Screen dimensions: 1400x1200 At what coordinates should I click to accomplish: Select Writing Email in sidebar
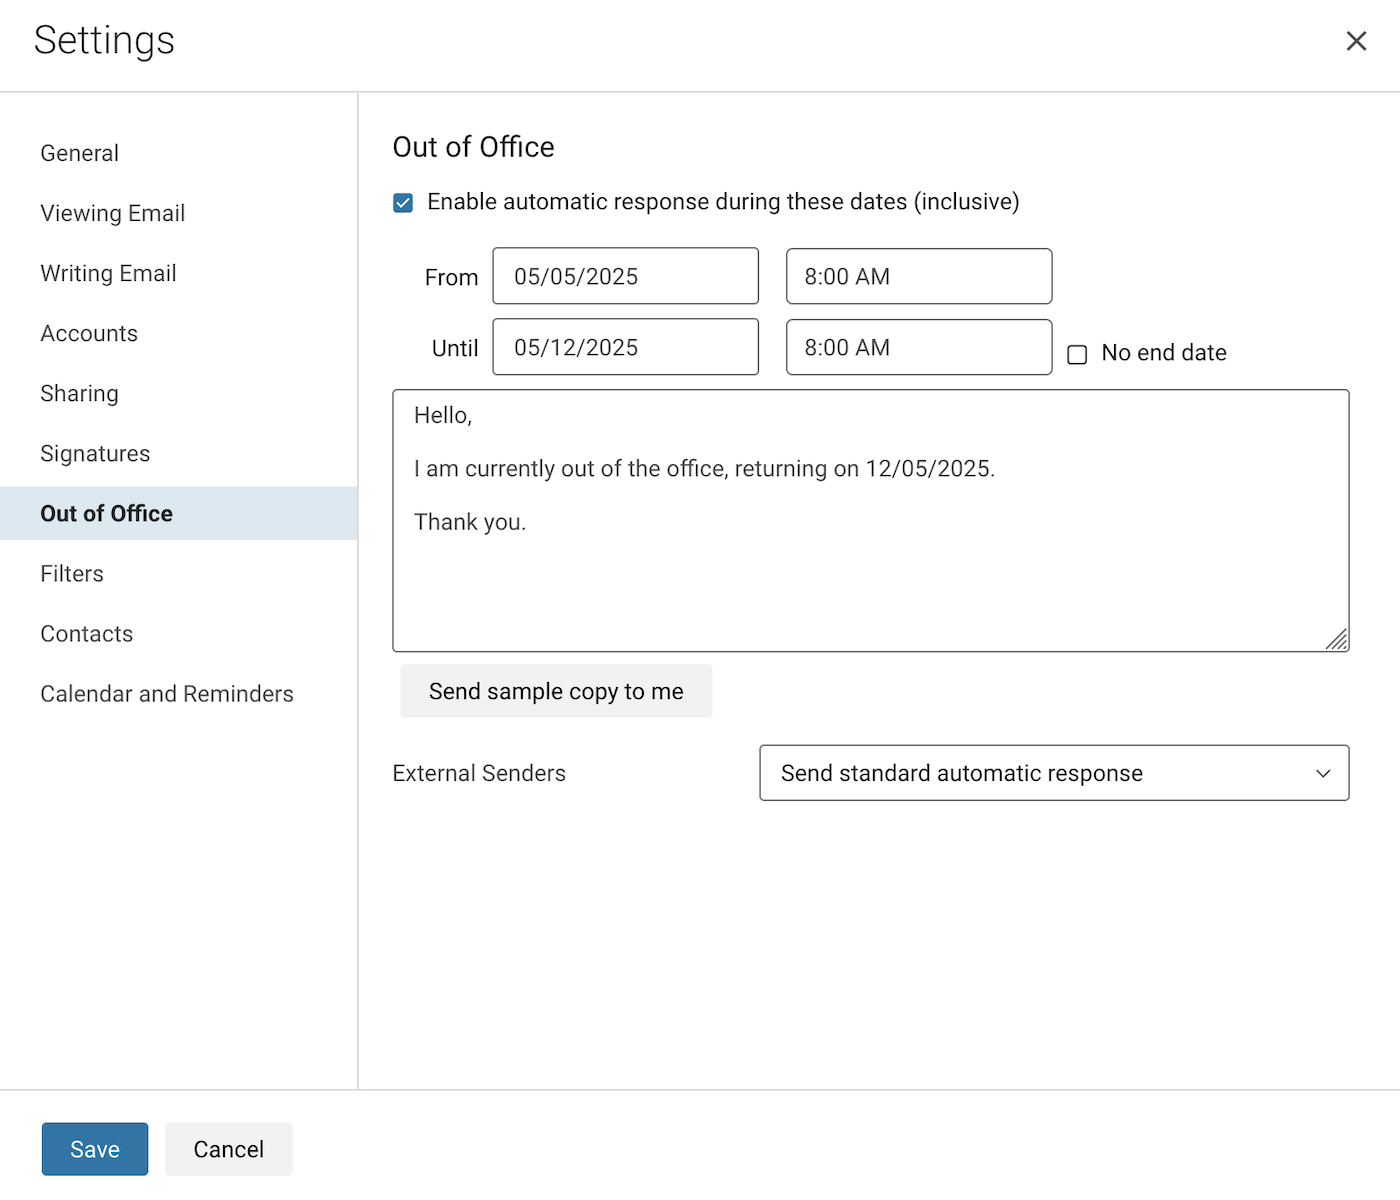tap(108, 273)
